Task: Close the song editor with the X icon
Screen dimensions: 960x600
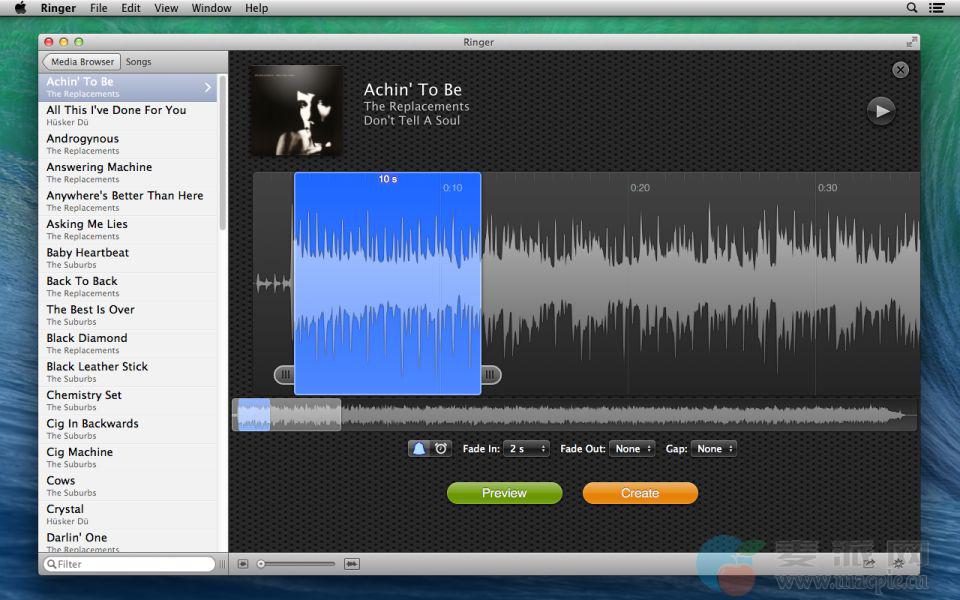Action: 900,70
